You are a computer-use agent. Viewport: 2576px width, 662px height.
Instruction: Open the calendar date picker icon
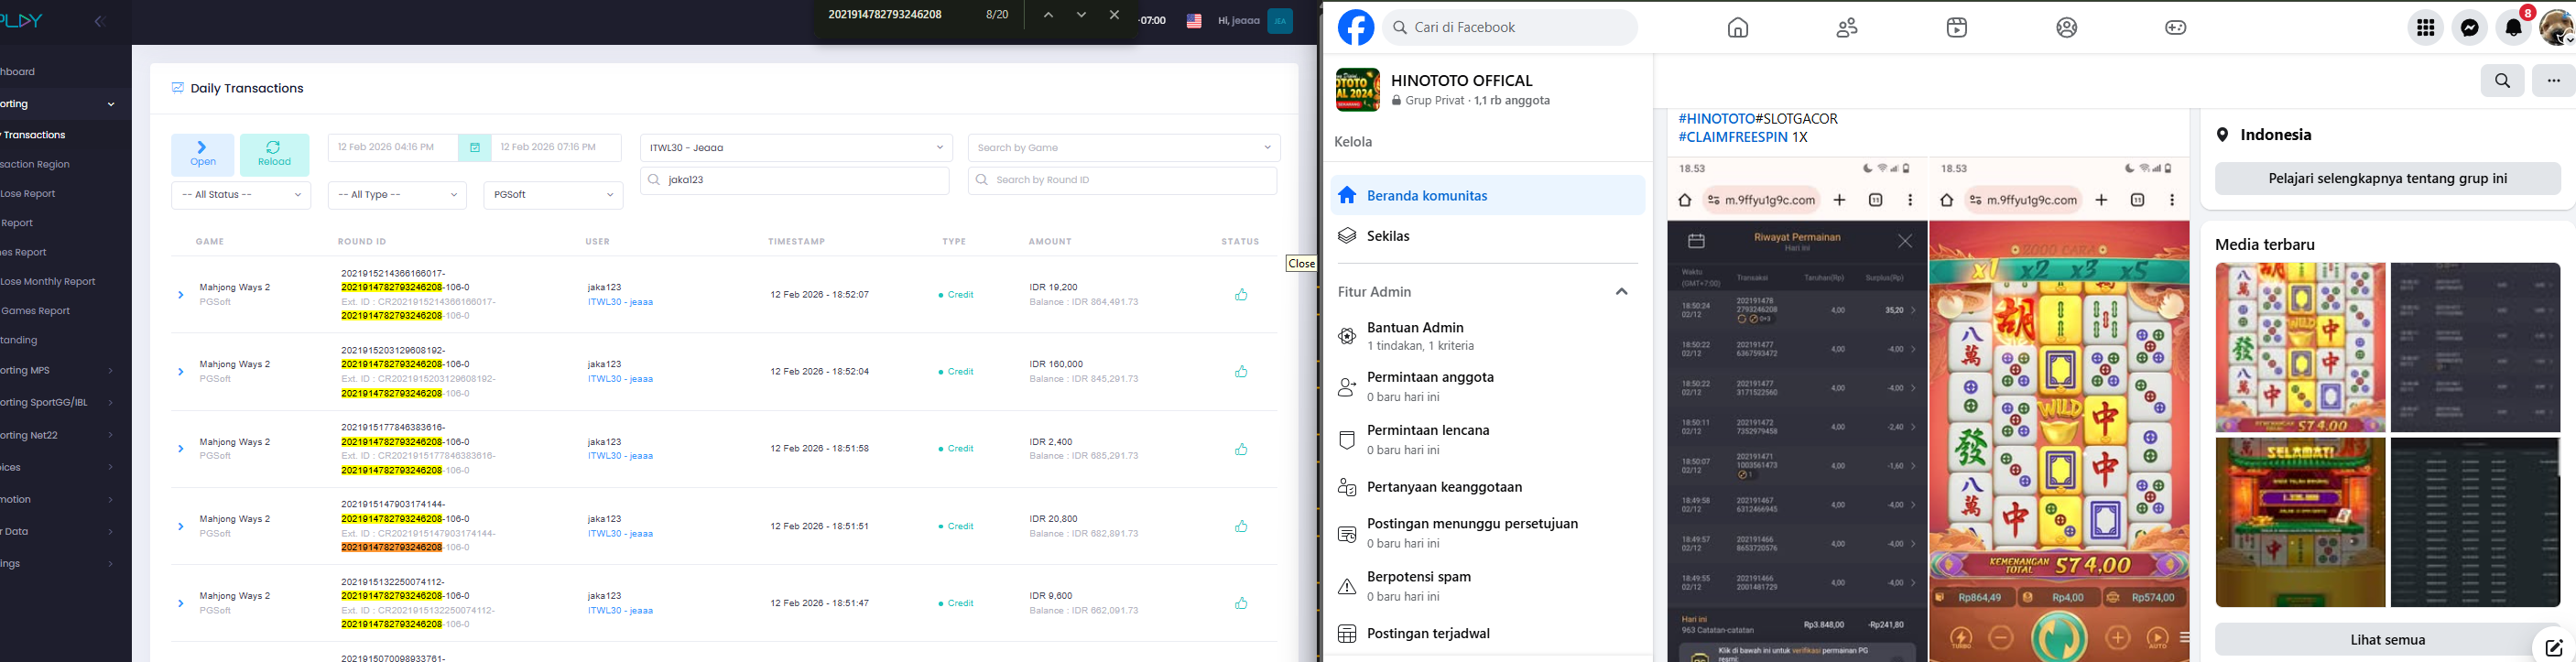tap(475, 148)
